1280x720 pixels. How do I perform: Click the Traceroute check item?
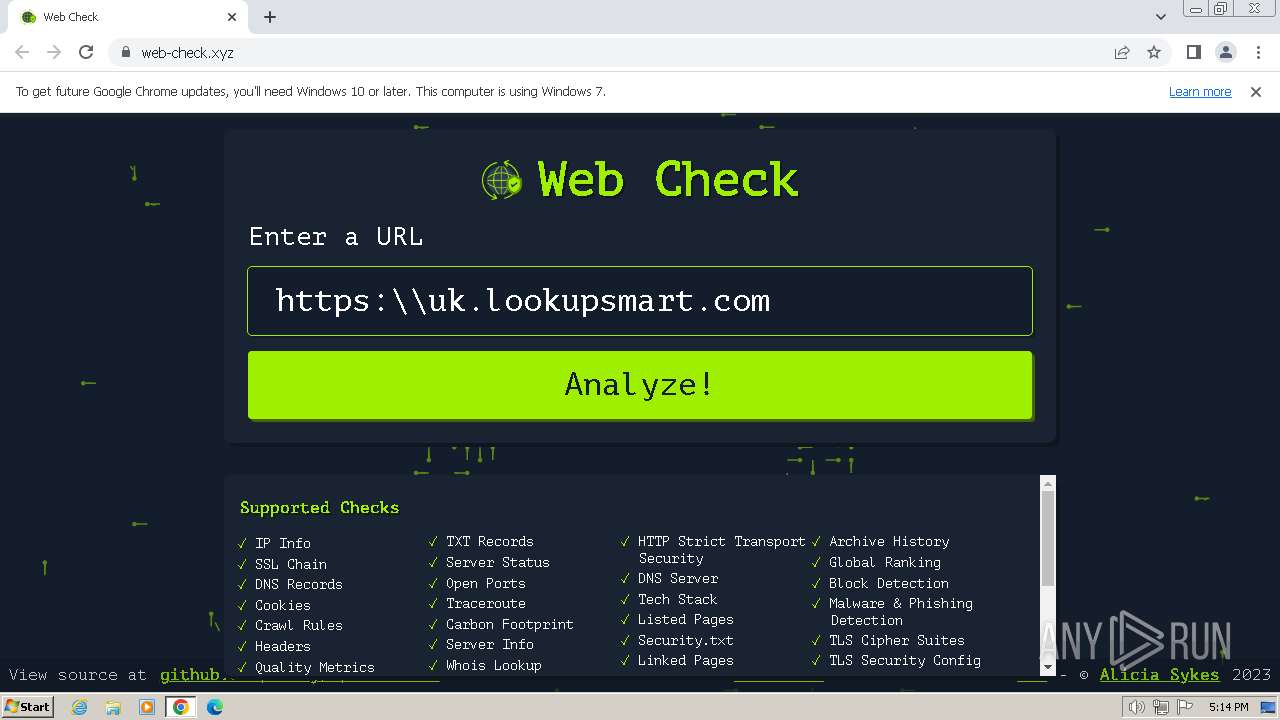click(x=486, y=603)
